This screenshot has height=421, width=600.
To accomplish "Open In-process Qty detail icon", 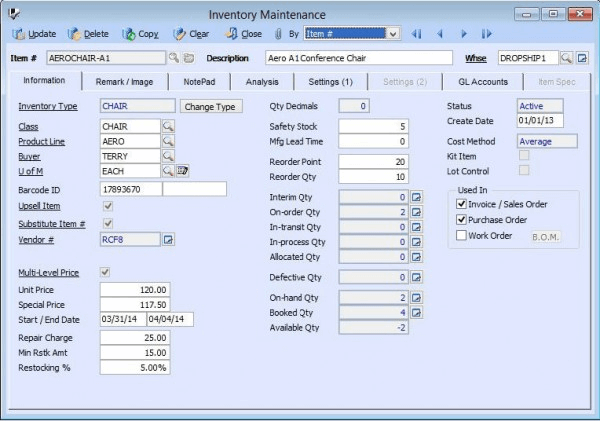I will point(416,242).
